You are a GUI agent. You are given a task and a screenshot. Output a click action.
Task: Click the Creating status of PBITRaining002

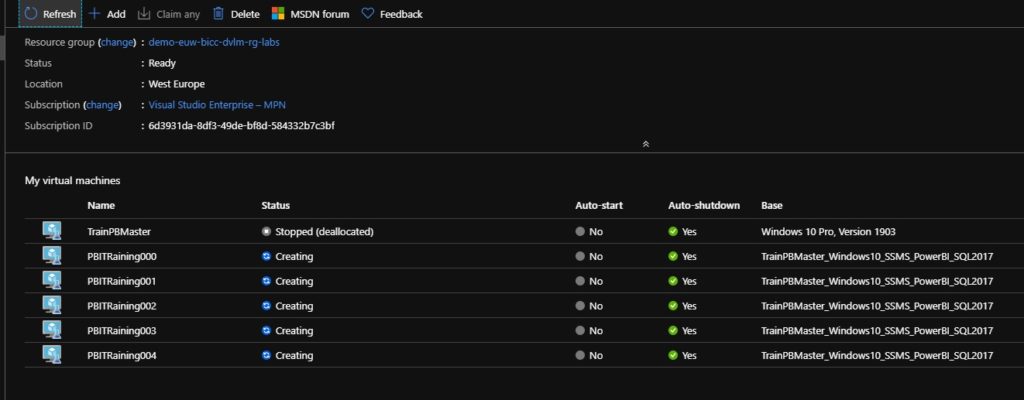(x=287, y=306)
